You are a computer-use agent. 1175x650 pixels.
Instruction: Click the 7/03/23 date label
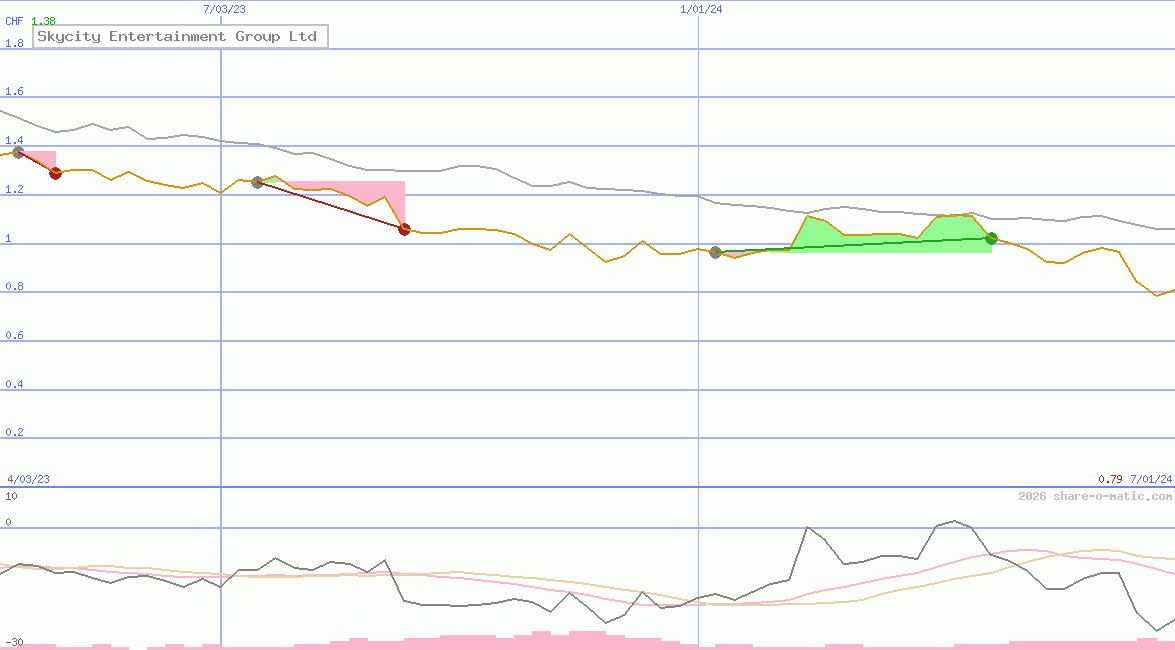[x=224, y=9]
